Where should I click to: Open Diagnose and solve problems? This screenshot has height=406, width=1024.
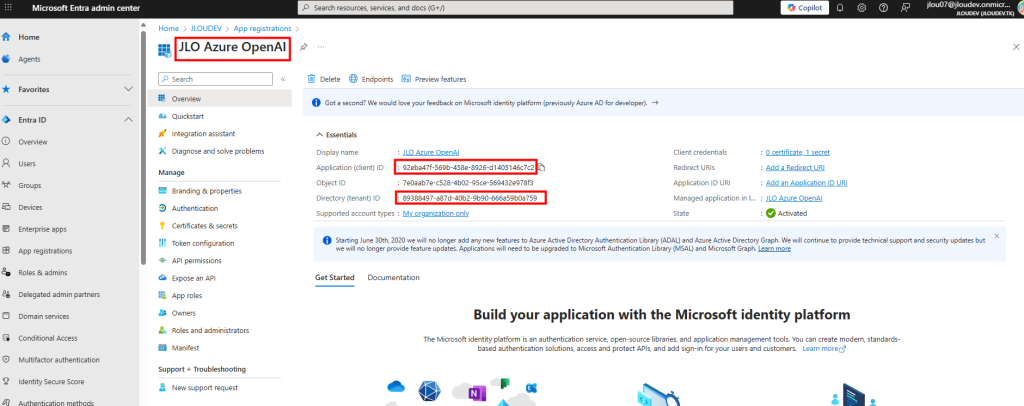(220, 151)
